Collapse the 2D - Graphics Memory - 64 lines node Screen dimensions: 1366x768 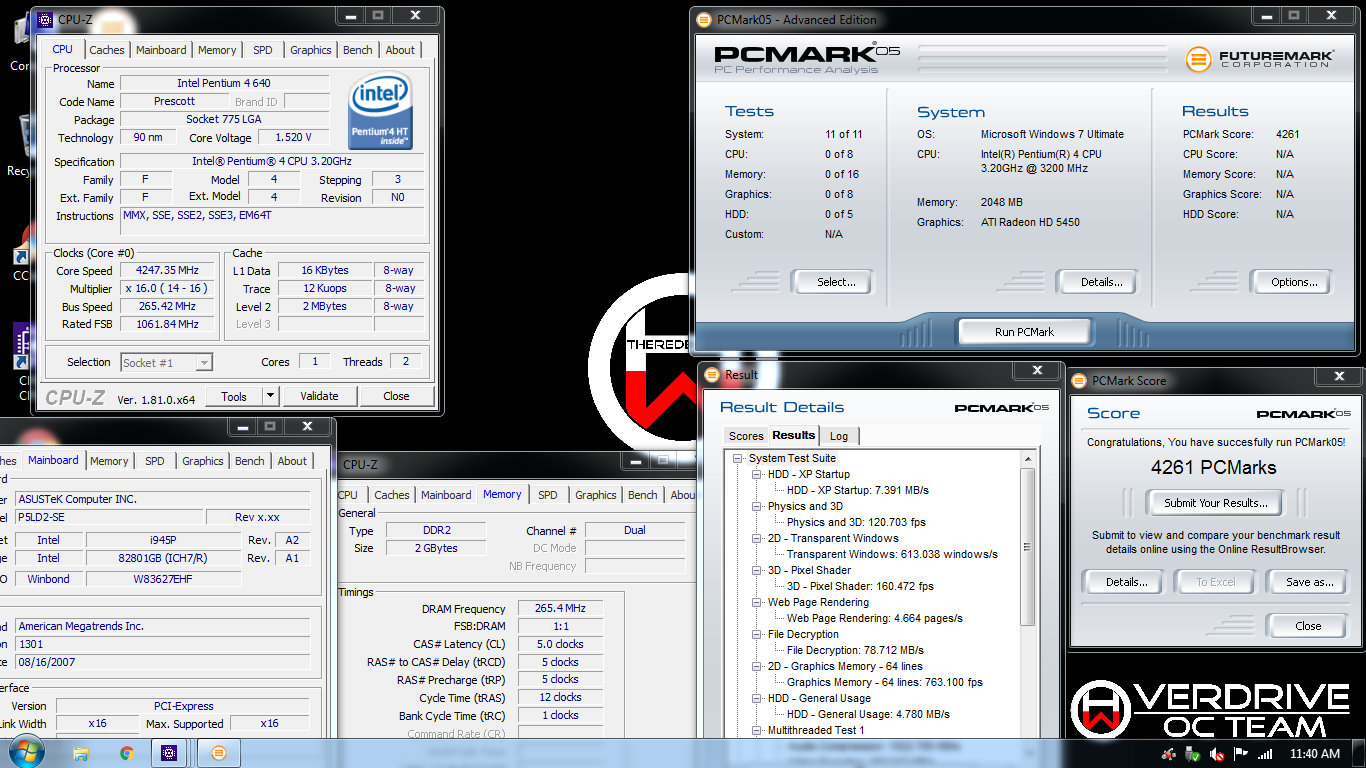point(757,666)
